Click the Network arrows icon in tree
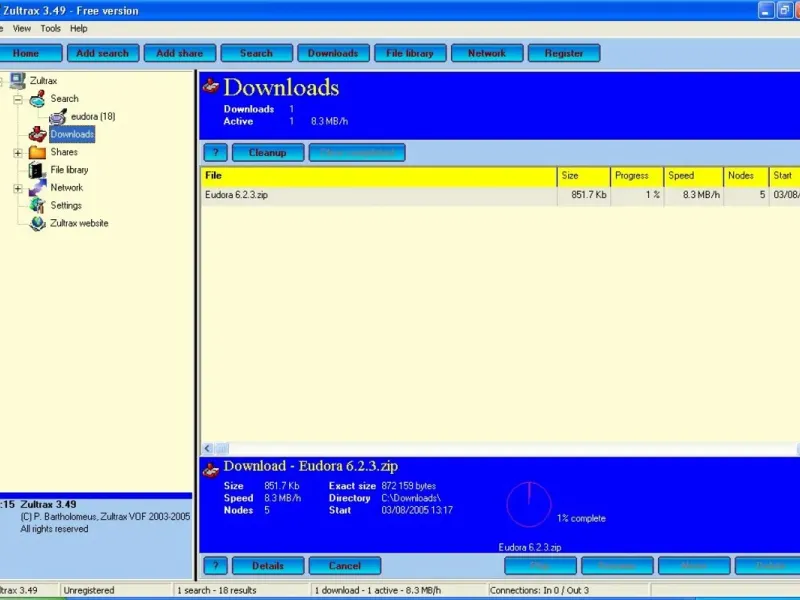This screenshot has width=800, height=600. tap(37, 188)
